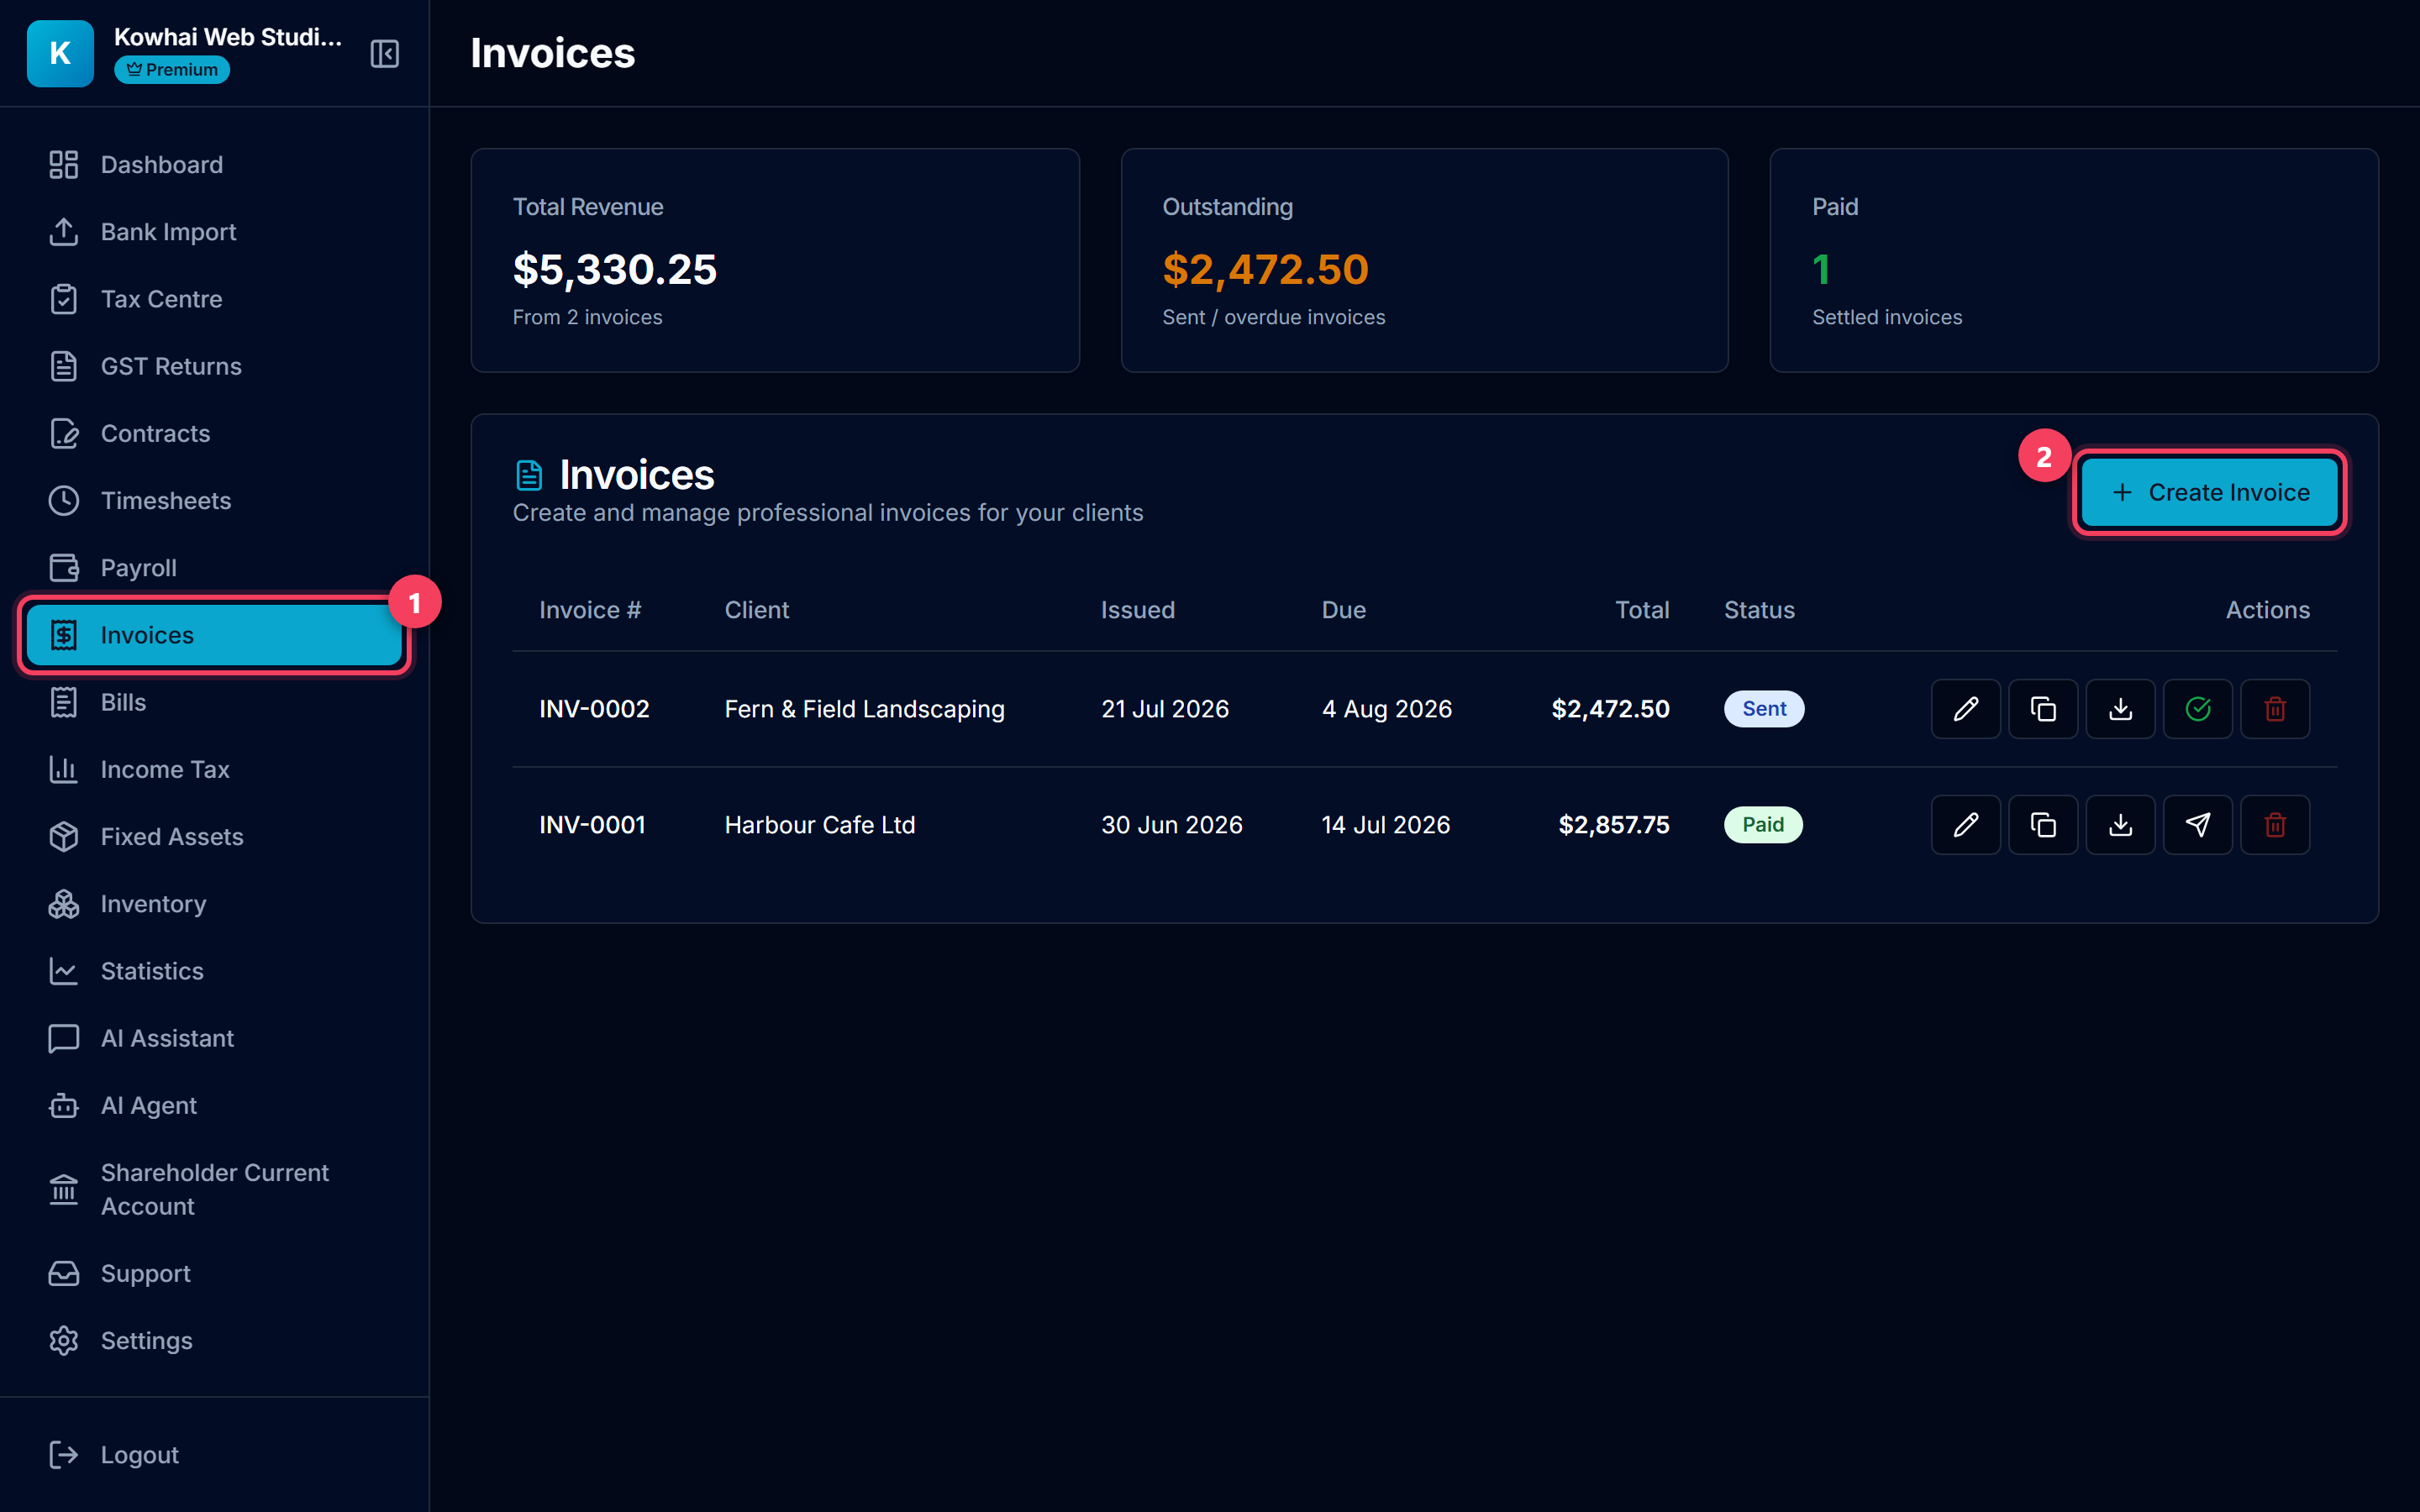Viewport: 2420px width, 1512px height.
Task: Open Income Tax section
Action: point(214,769)
